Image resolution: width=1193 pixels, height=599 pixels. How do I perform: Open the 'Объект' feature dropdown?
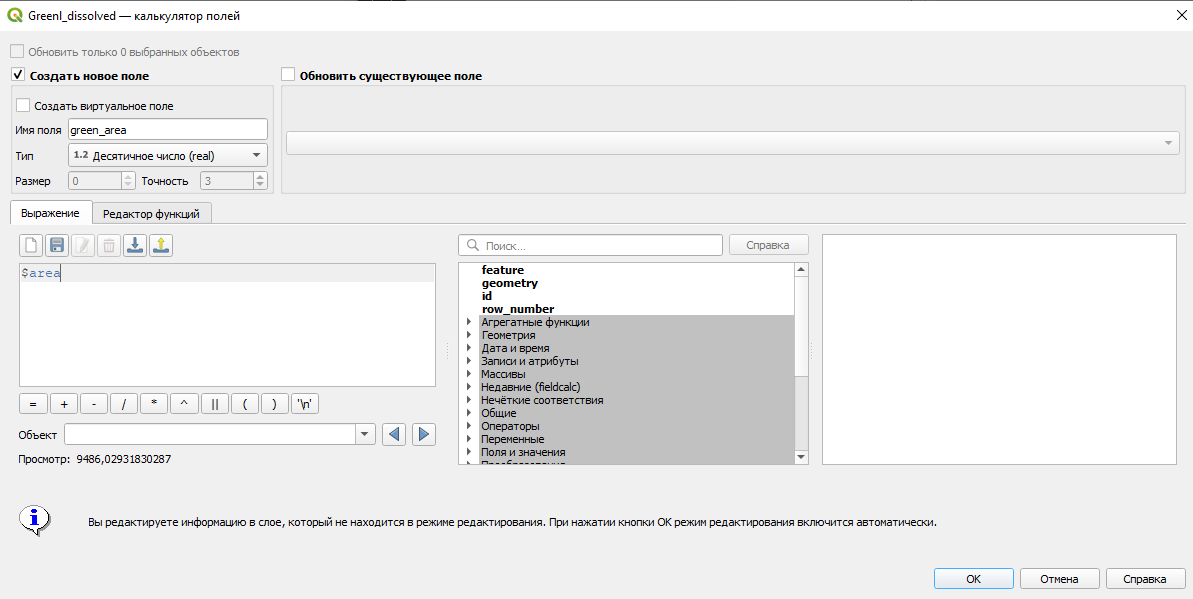point(366,434)
